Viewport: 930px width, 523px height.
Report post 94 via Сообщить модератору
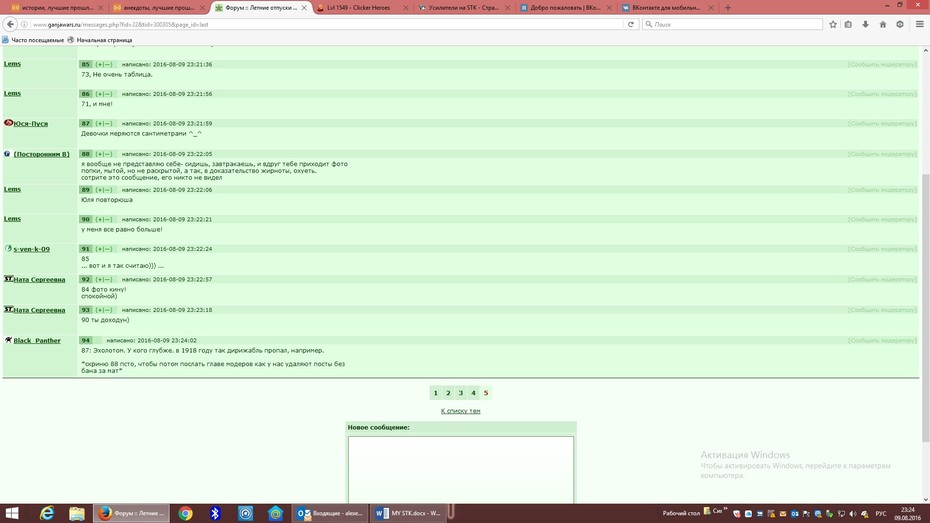tap(882, 340)
